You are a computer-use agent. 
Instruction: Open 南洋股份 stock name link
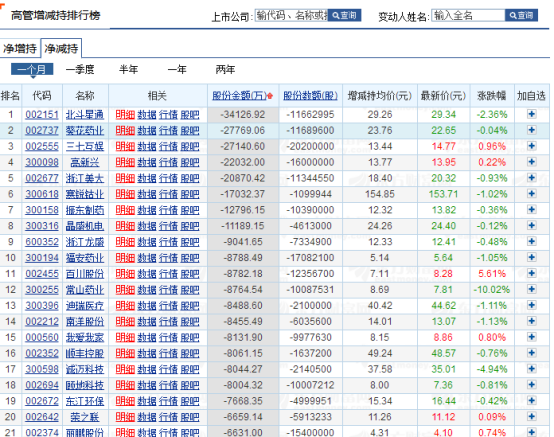[x=85, y=321]
